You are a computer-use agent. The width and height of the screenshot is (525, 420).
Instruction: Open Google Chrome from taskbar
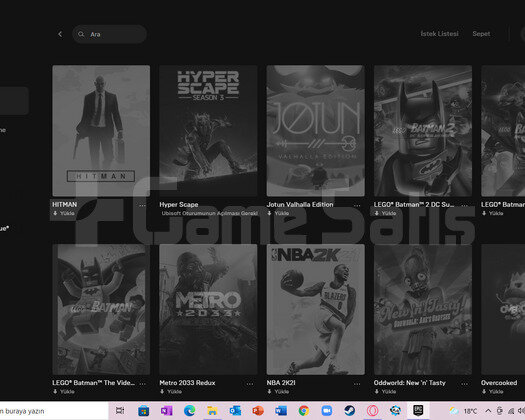click(304, 411)
